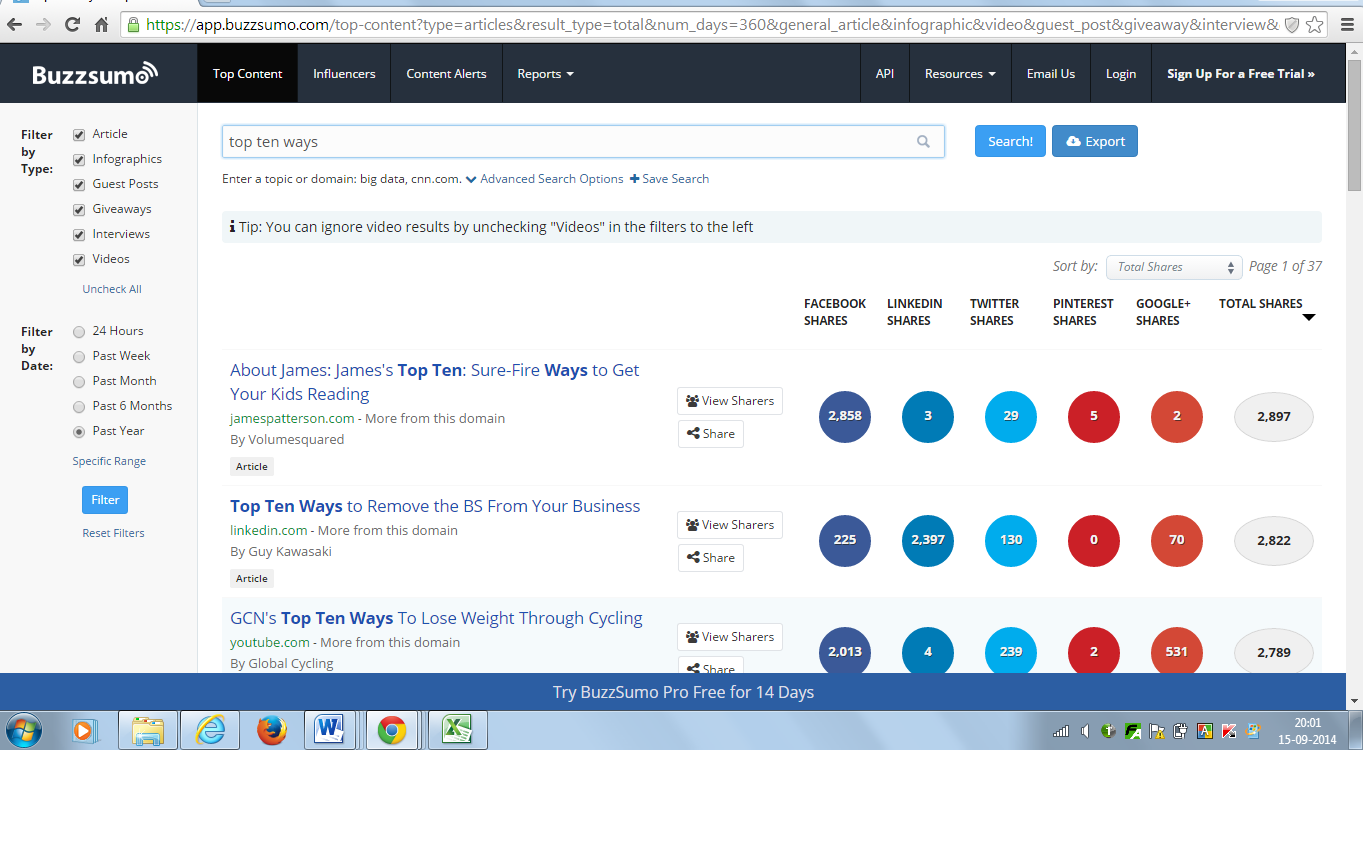
Task: Click the browser home icon
Action: pos(101,24)
